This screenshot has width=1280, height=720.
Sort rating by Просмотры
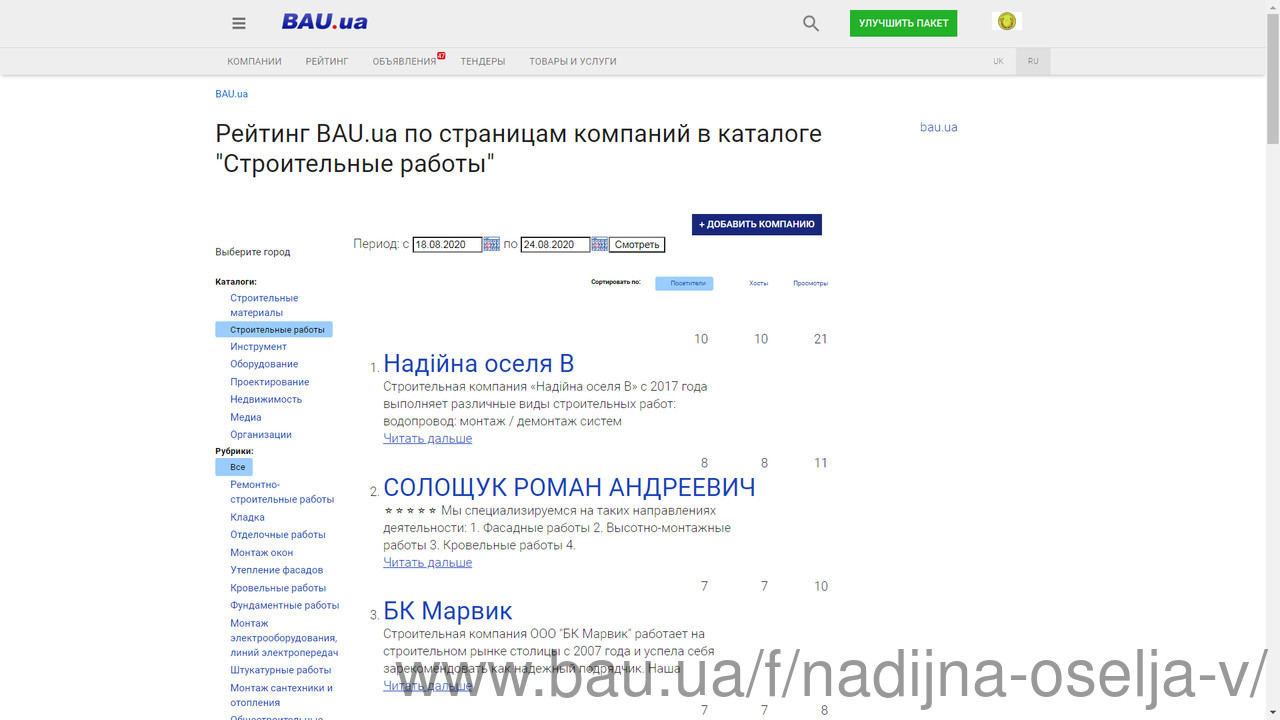810,283
